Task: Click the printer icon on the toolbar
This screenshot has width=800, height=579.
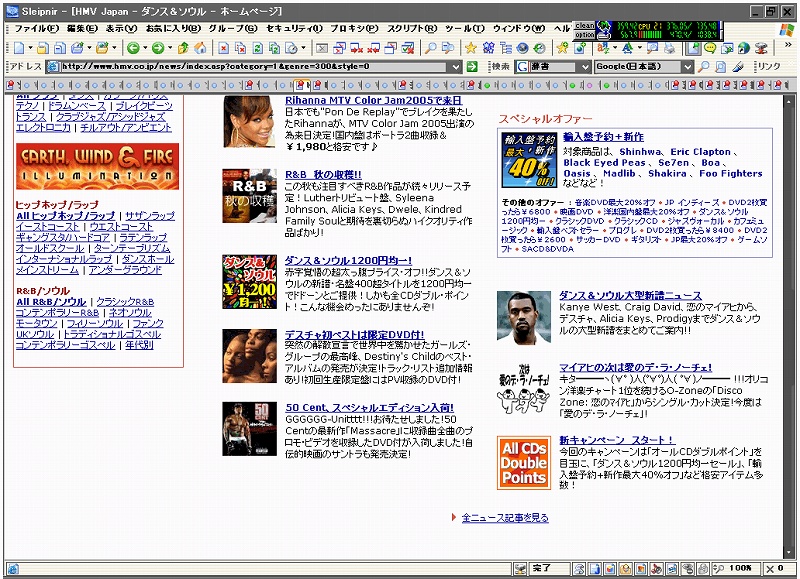Action: tap(670, 48)
